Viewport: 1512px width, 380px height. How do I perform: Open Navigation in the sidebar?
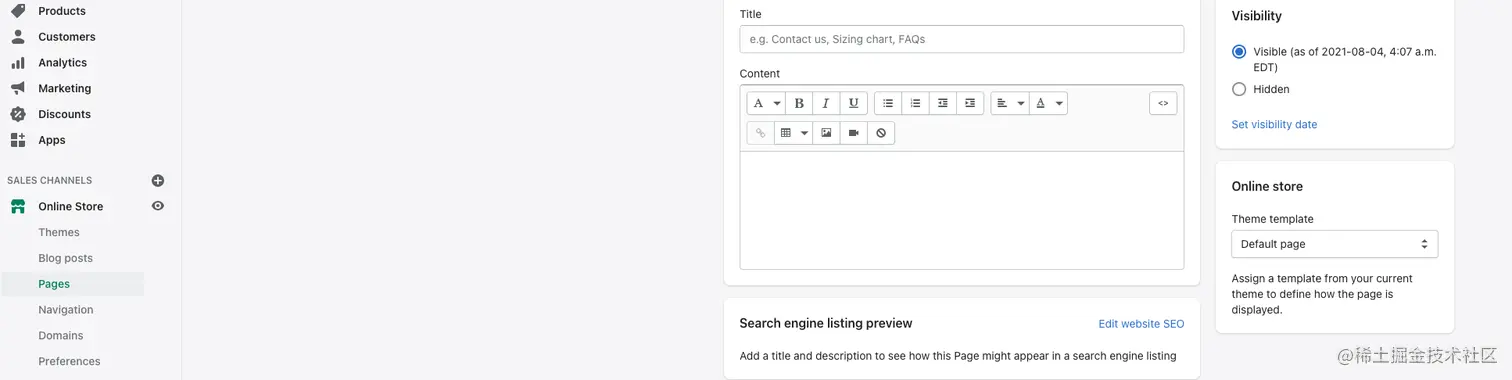[x=66, y=310]
